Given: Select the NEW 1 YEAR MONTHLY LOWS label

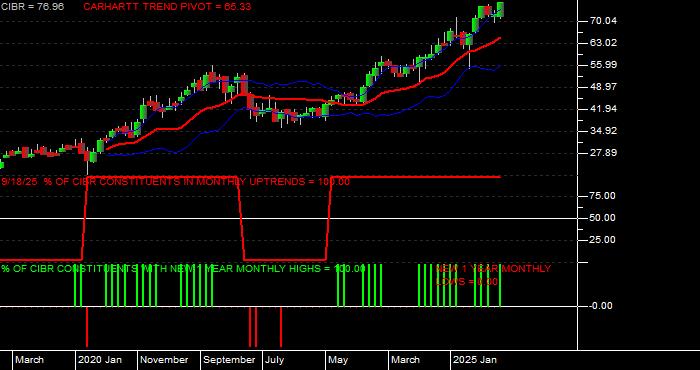Looking at the screenshot, I should [x=493, y=275].
